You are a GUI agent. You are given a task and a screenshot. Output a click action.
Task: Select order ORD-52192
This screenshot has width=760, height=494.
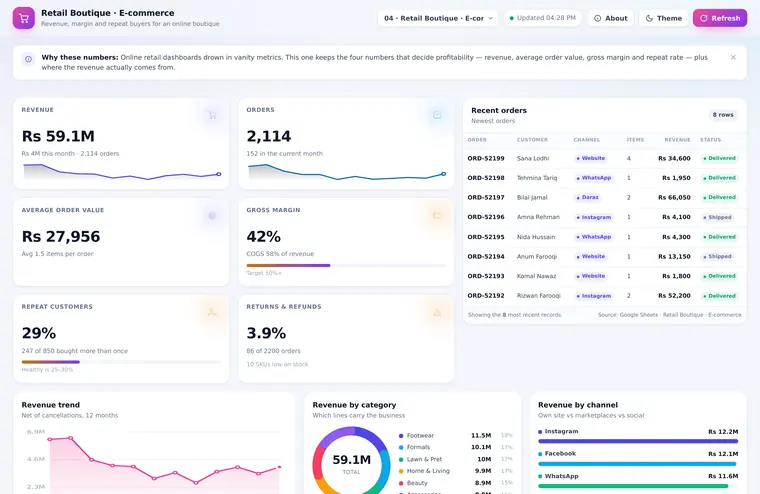[x=604, y=296]
